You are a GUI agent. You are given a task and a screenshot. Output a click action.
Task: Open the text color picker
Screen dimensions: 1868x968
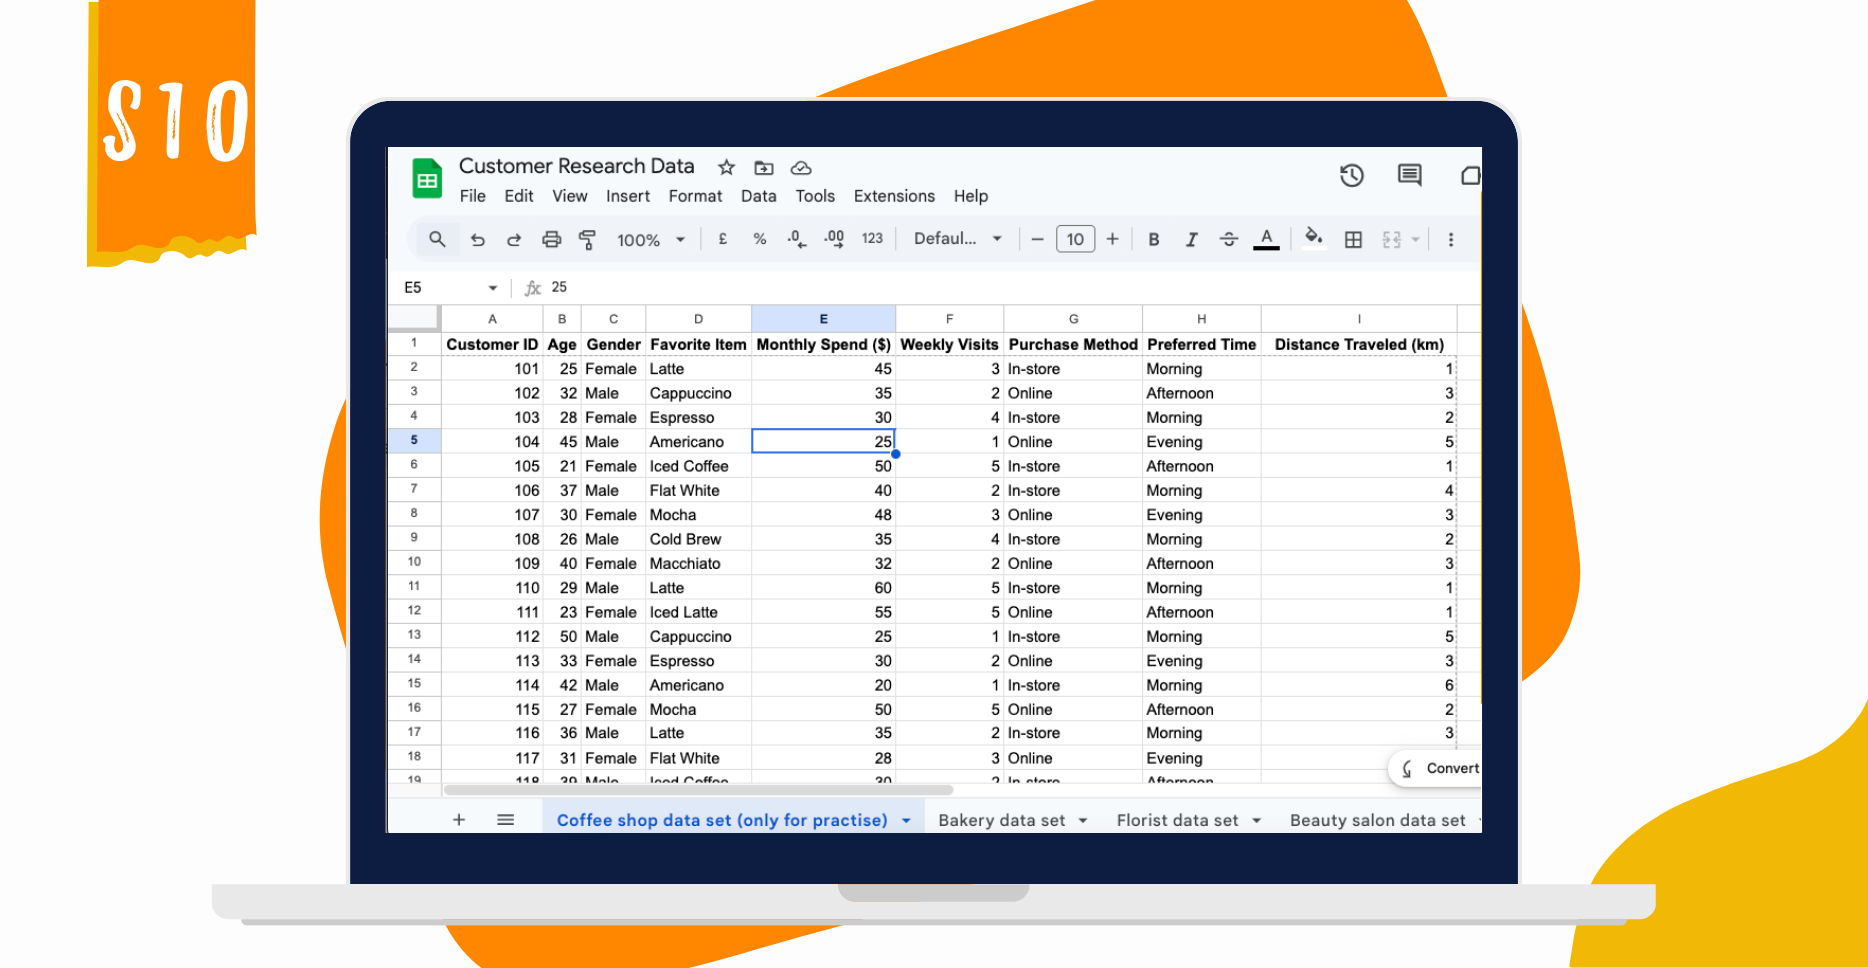click(1266, 239)
